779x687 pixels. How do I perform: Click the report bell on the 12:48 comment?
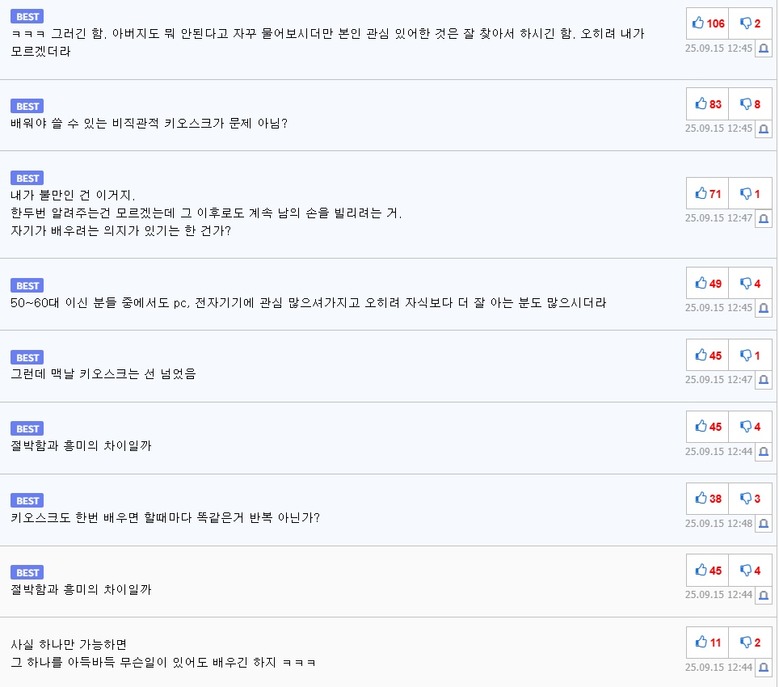pyautogui.click(x=764, y=524)
